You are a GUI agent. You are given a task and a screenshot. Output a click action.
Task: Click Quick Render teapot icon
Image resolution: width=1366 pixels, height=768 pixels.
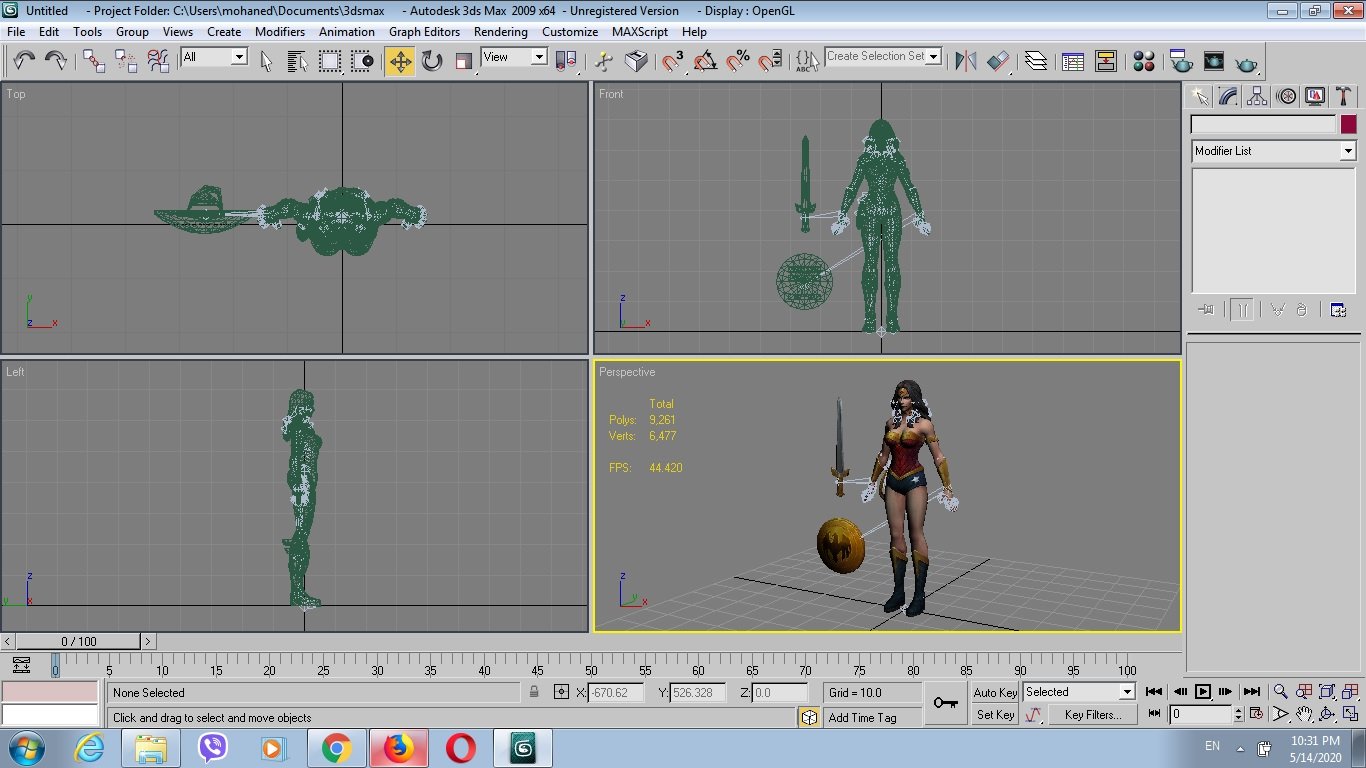pos(1245,62)
